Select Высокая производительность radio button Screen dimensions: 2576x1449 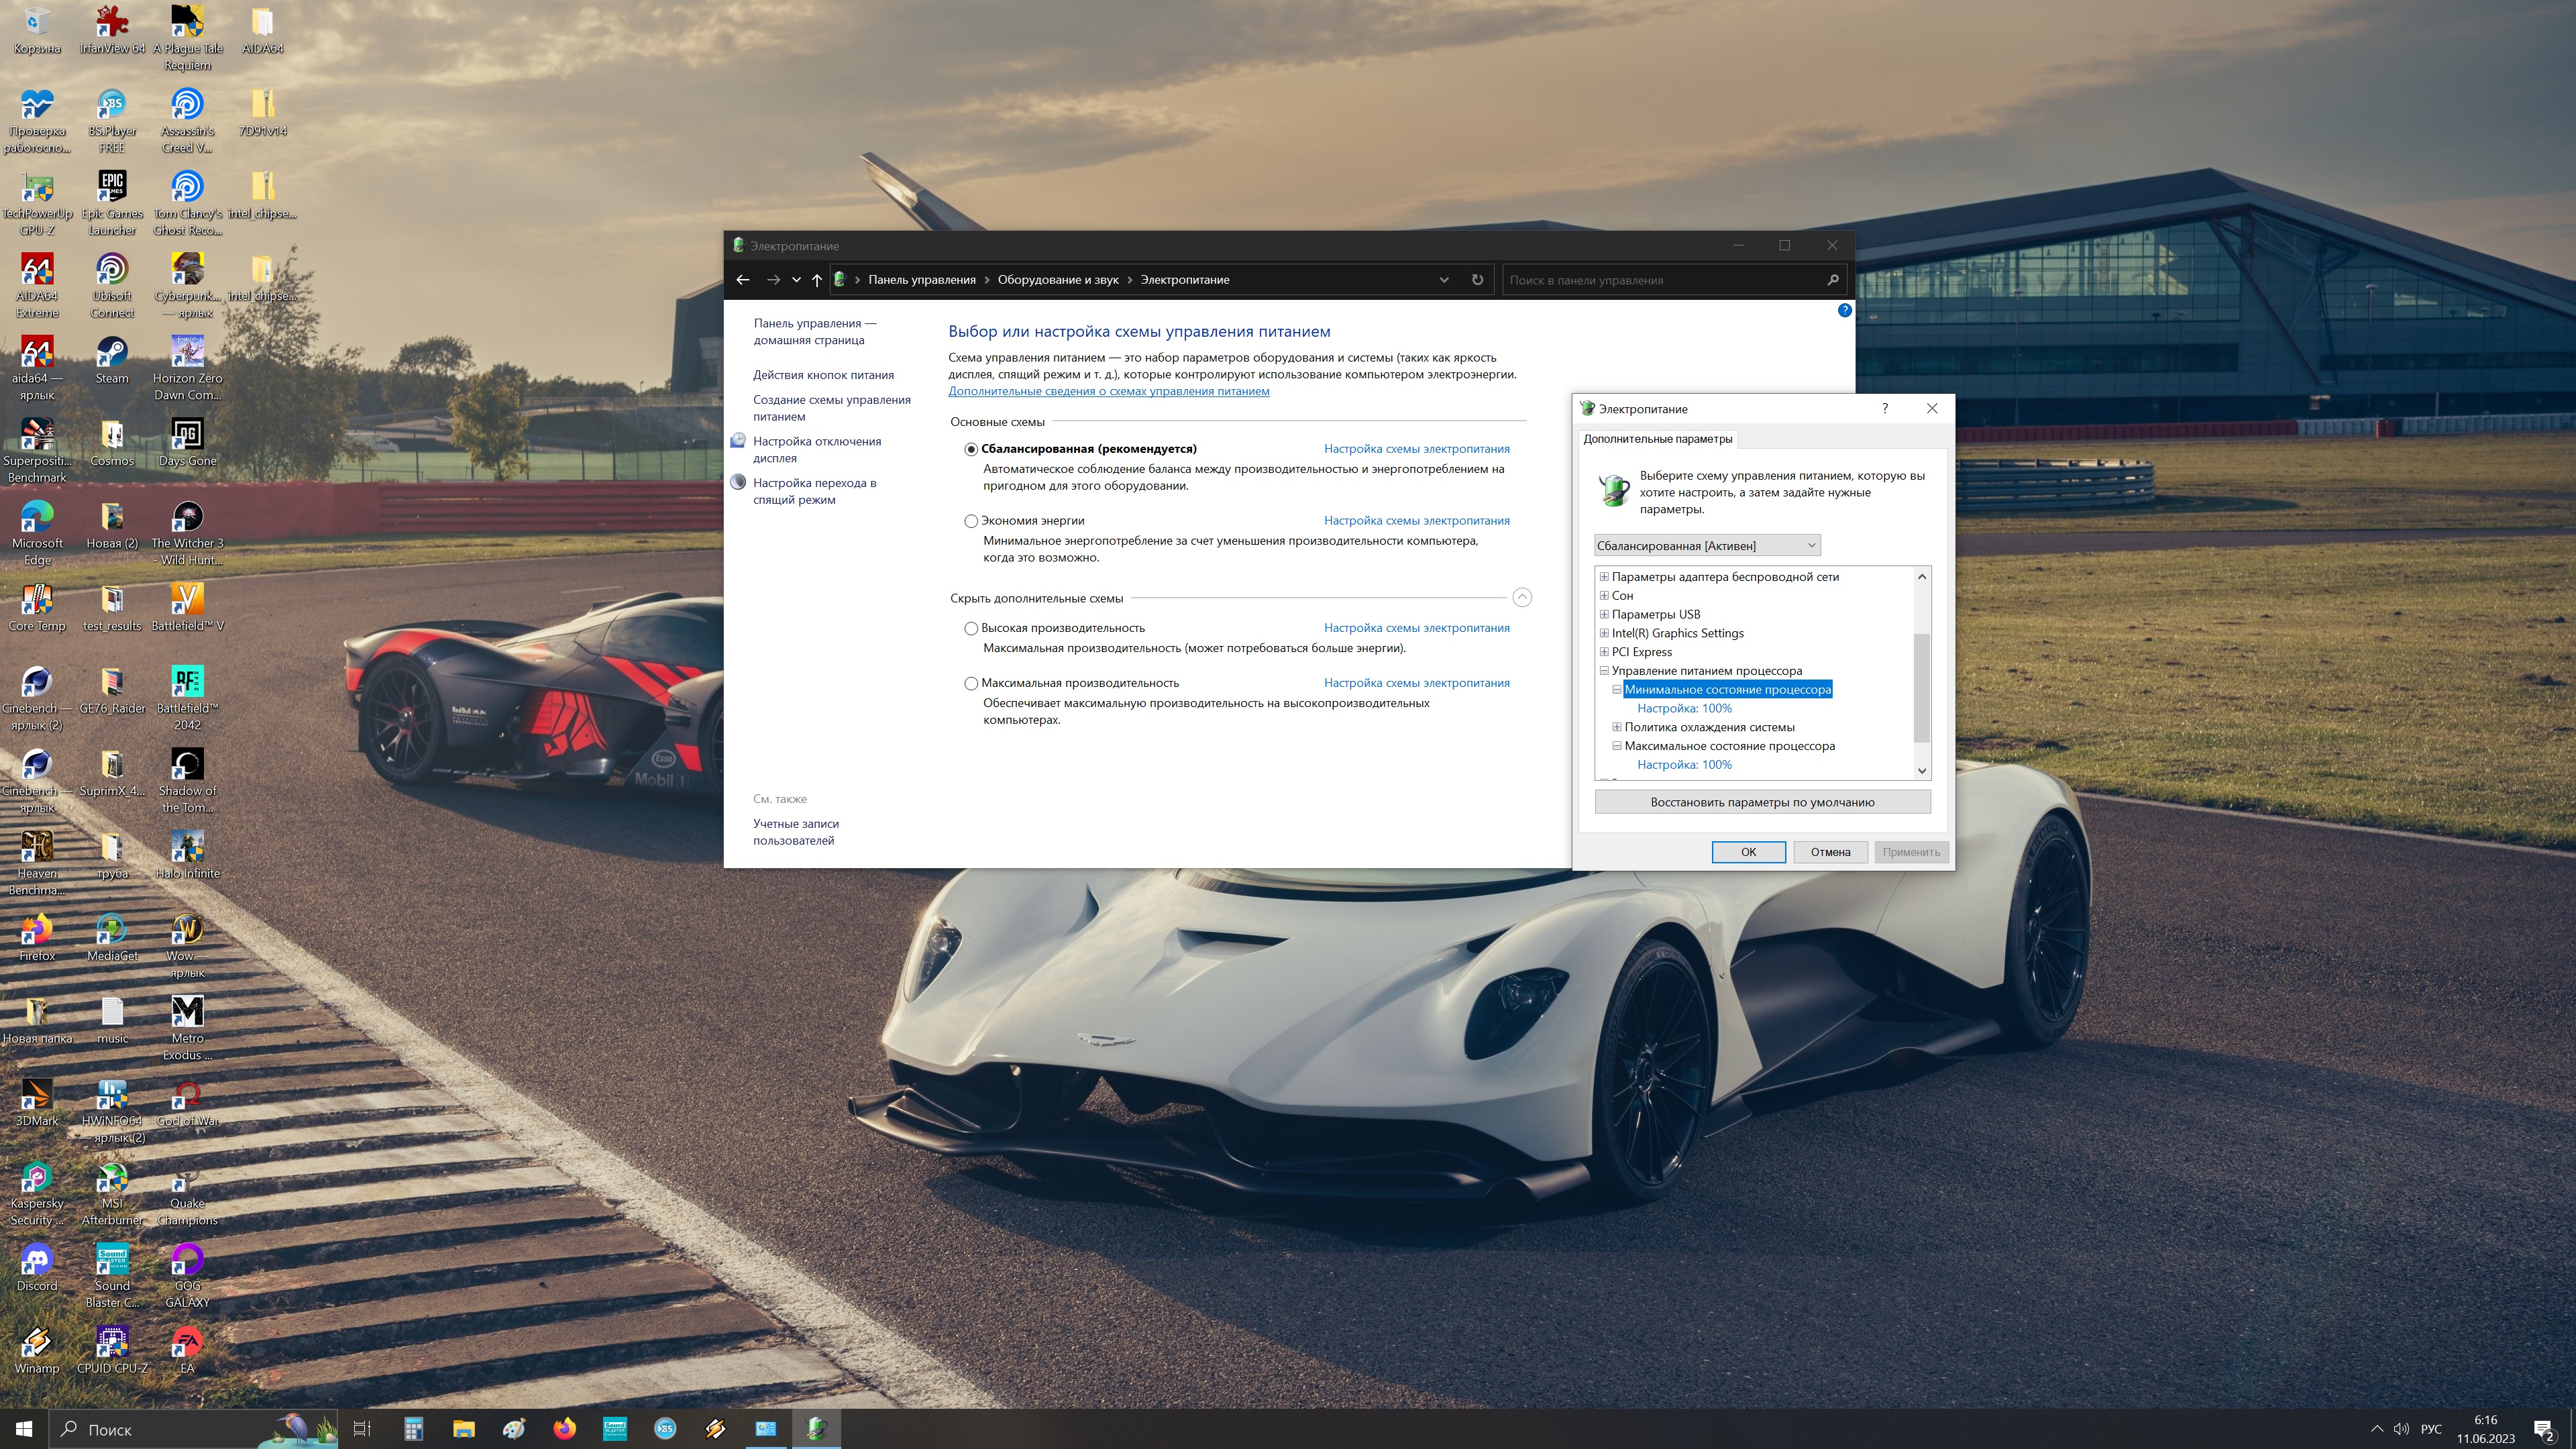(x=970, y=628)
